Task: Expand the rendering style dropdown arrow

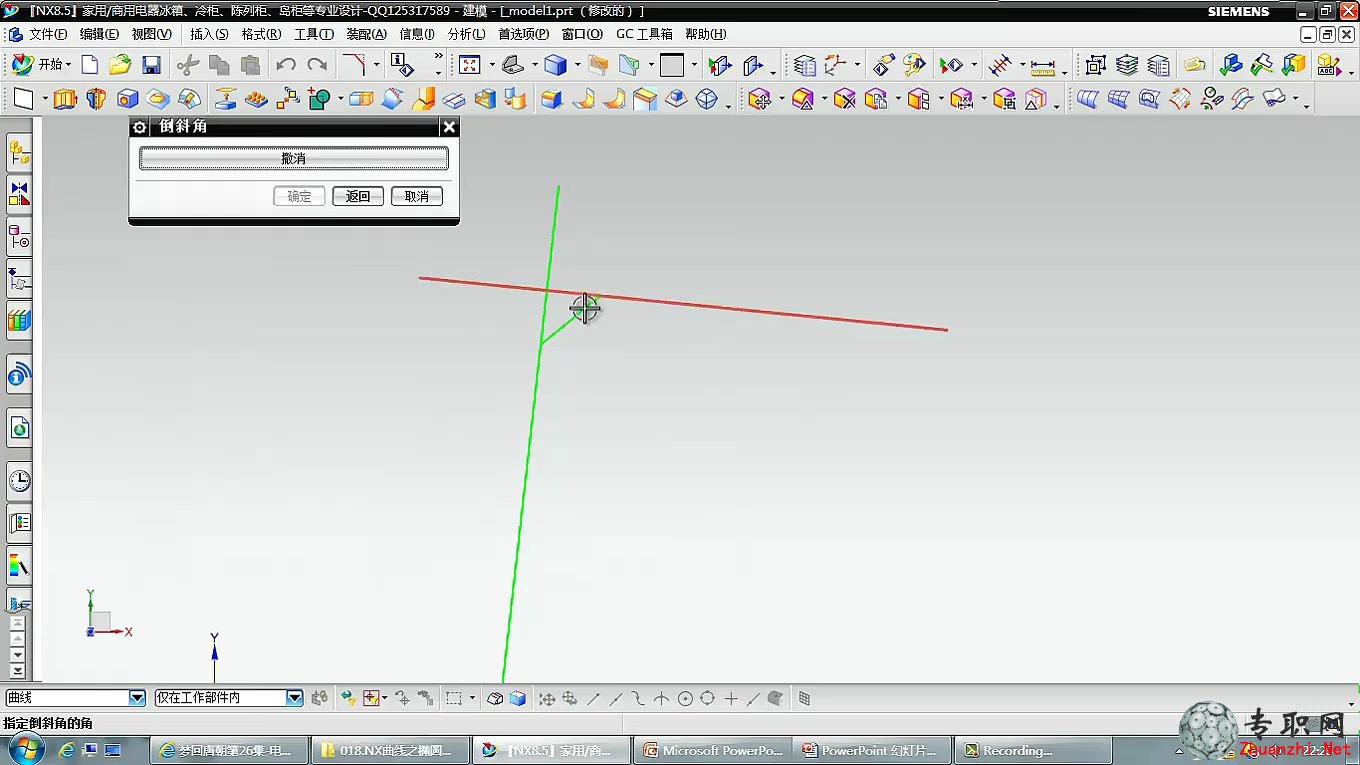Action: (x=577, y=65)
